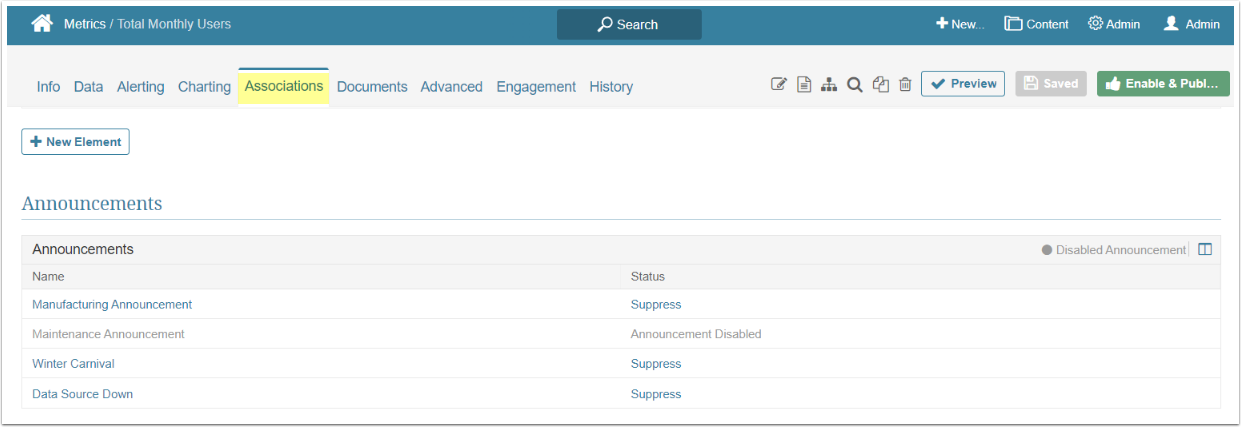Open the Engagement tab
Screen dimensions: 1241x427
(x=536, y=87)
